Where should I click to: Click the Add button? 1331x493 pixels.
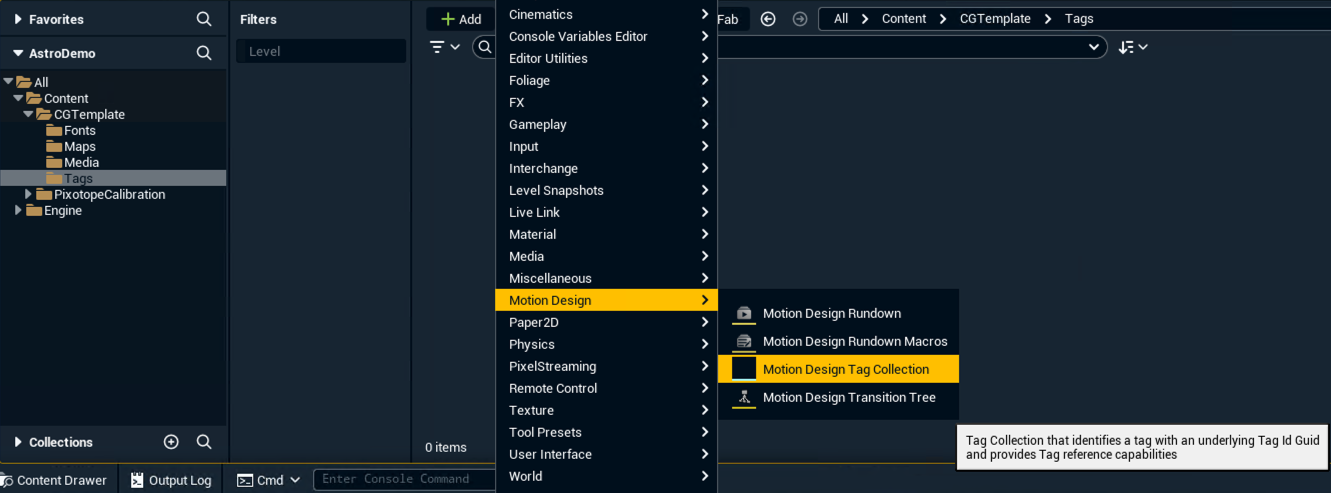pyautogui.click(x=461, y=19)
